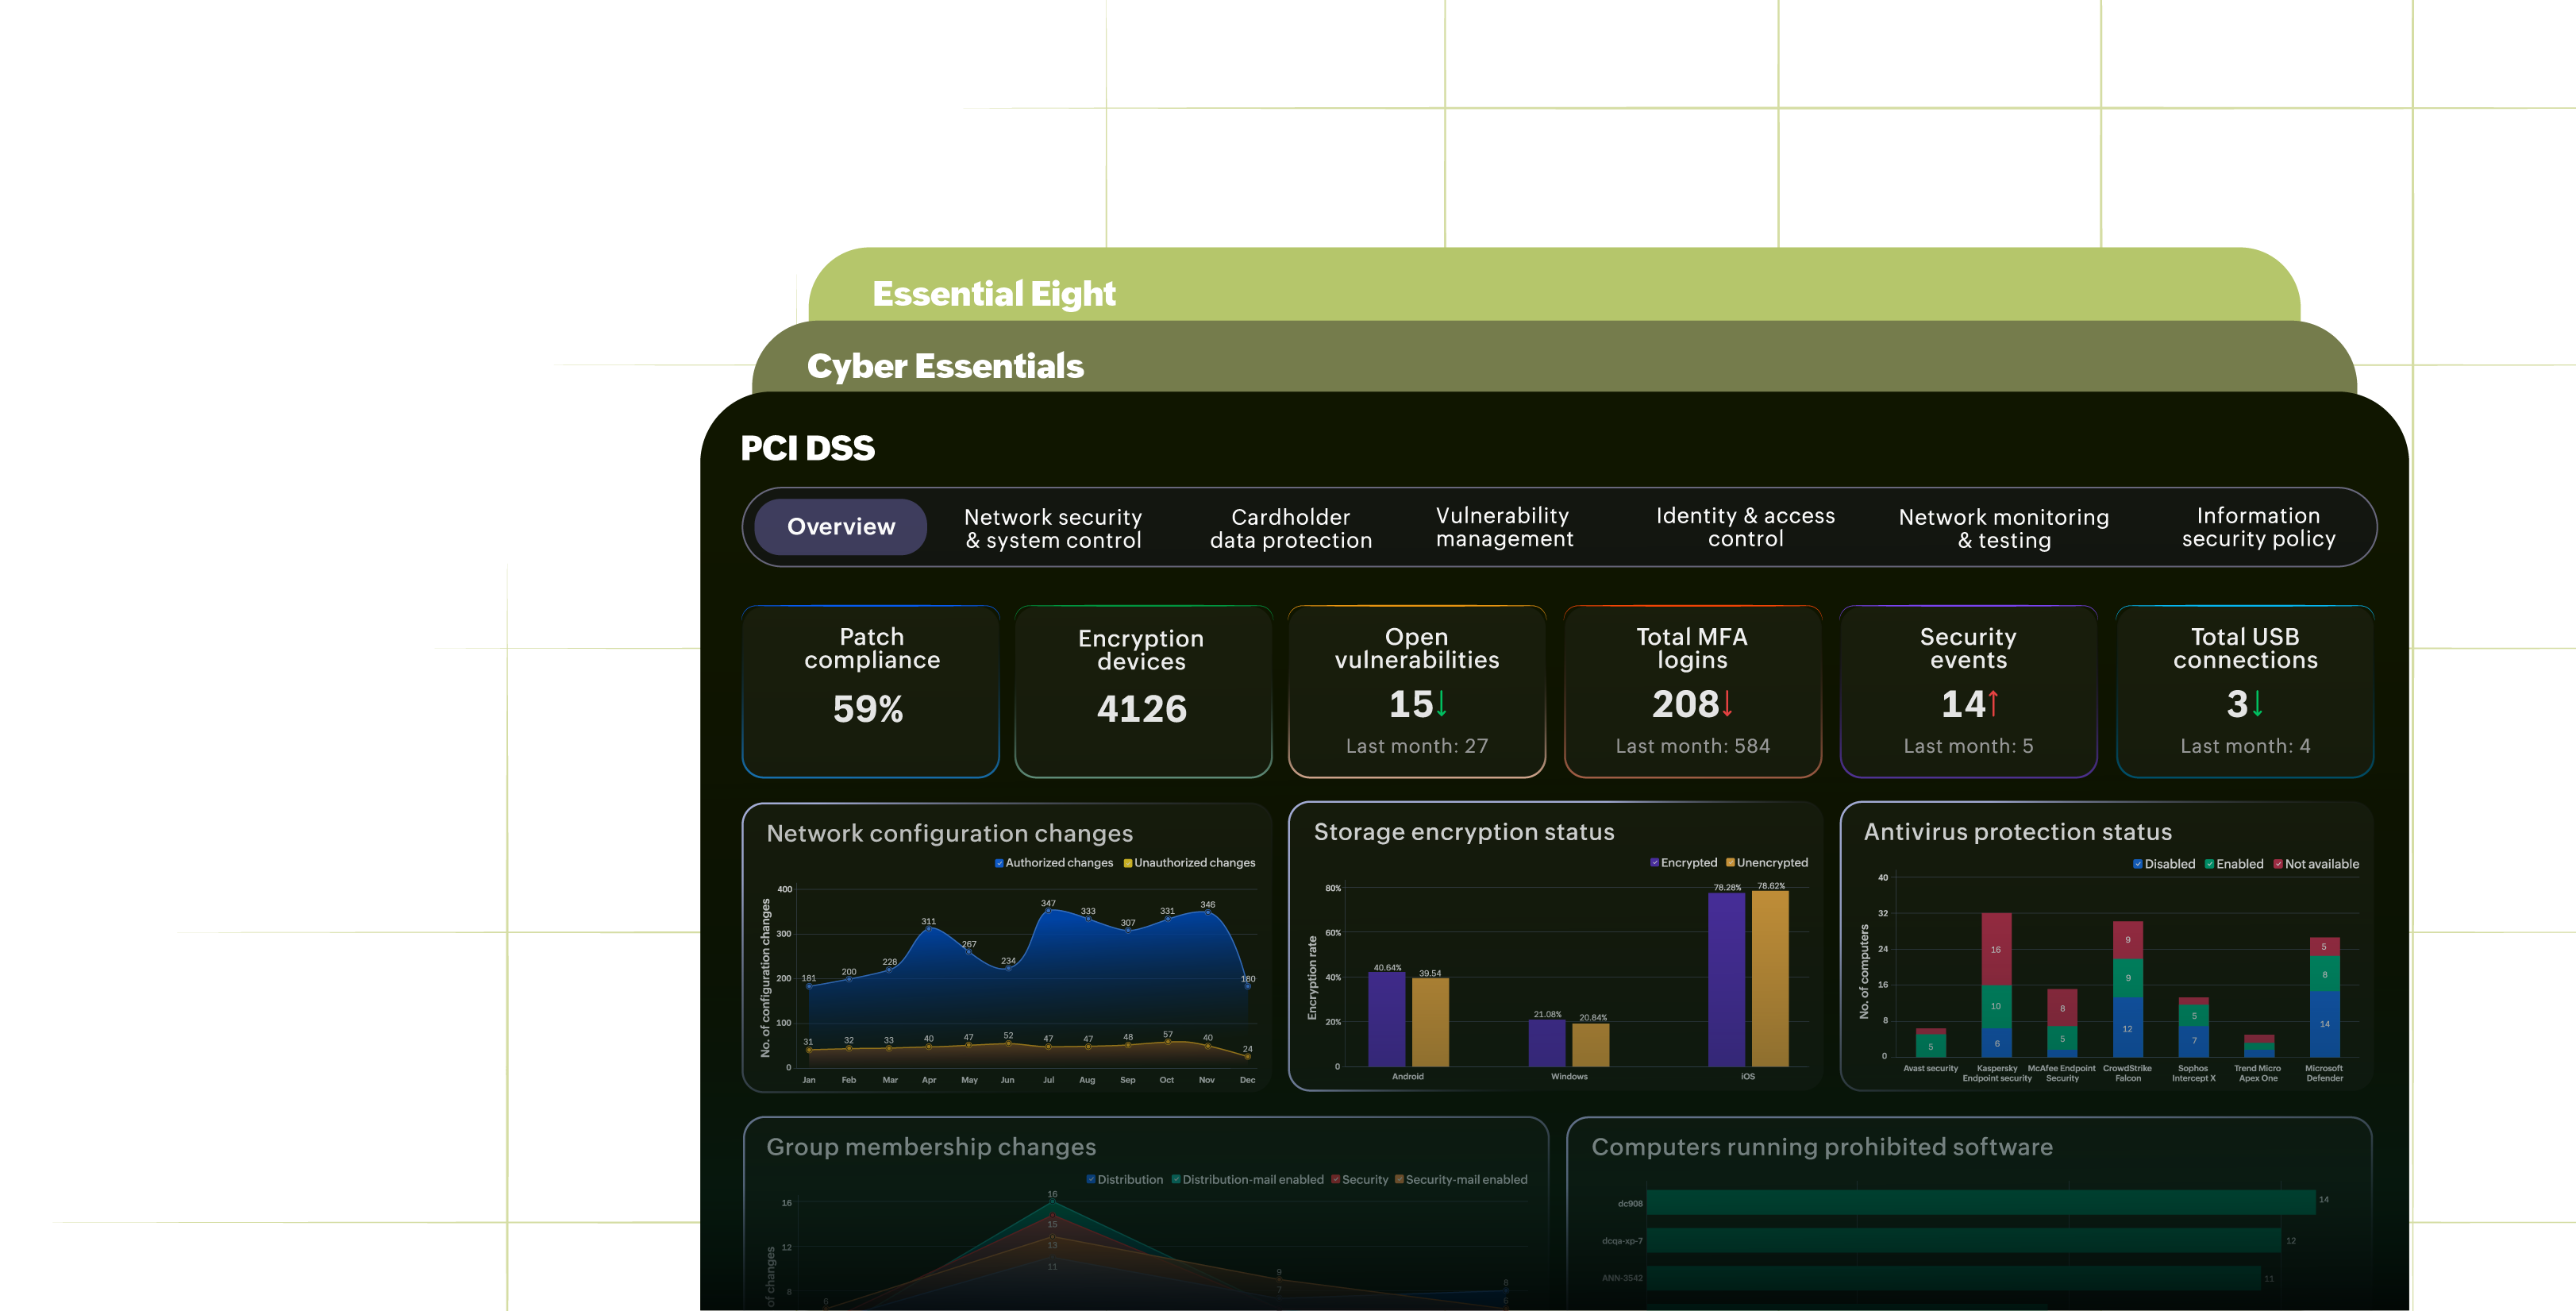Viewport: 2576px width, 1311px height.
Task: Click the CrowdStrike Falcon stacked bar
Action: click(2127, 989)
